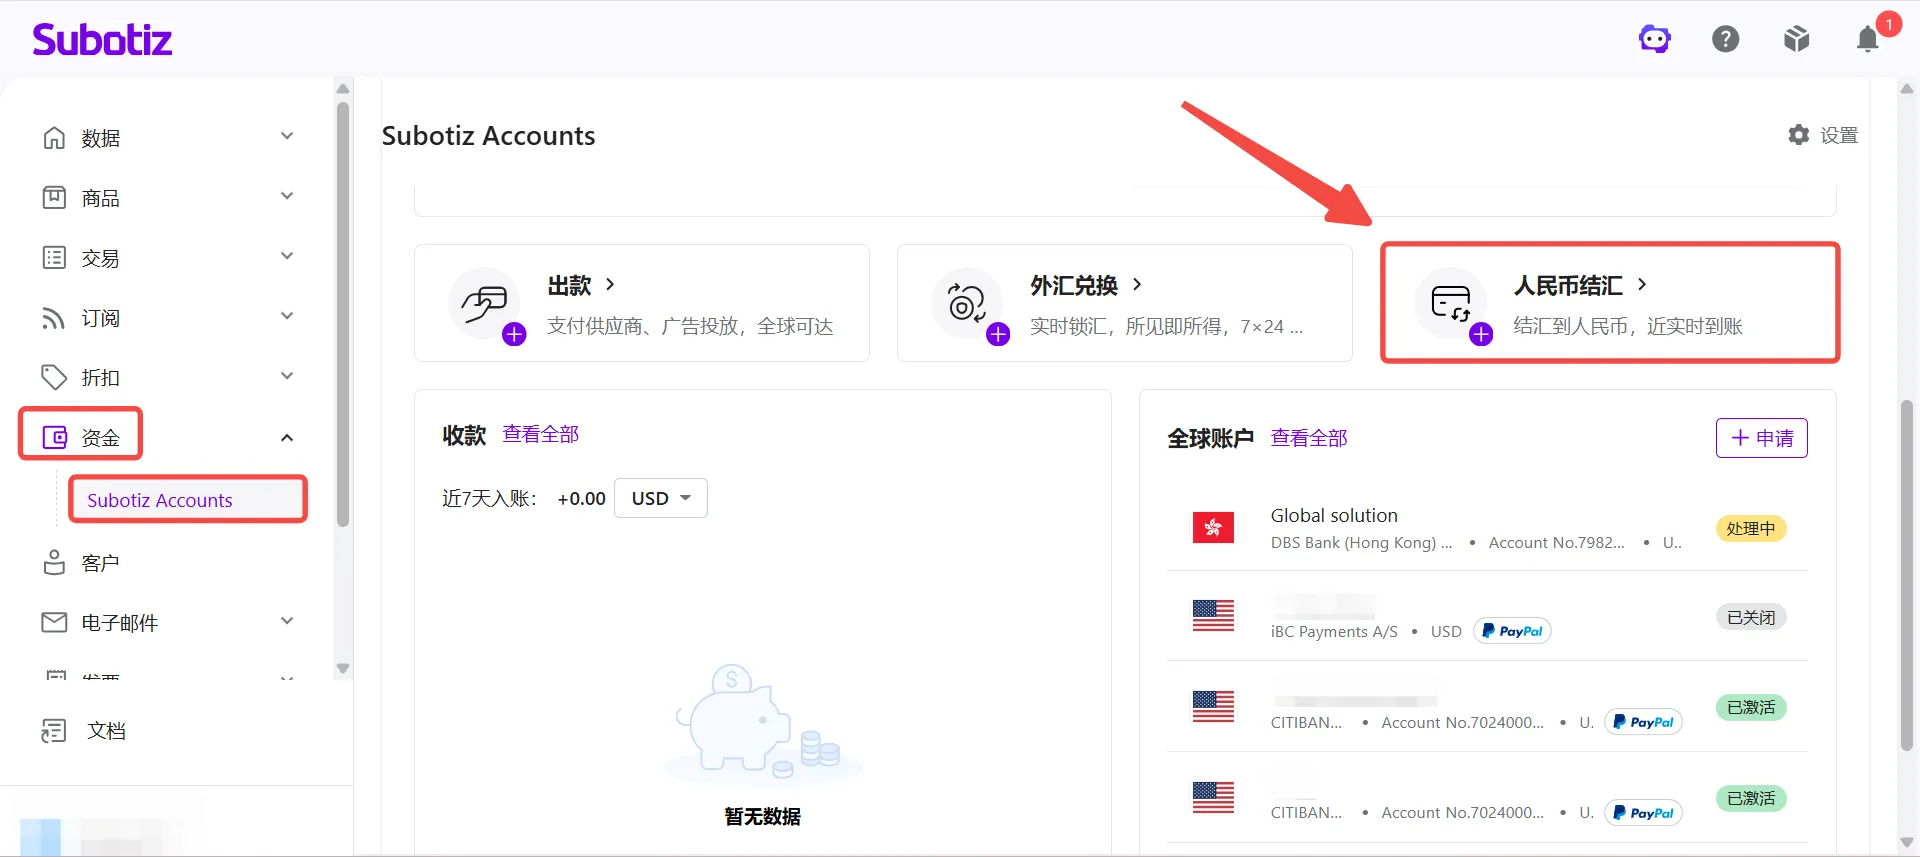Click PayPal badge on iBC Payments row
Viewport: 1920px width, 857px height.
[x=1512, y=631]
